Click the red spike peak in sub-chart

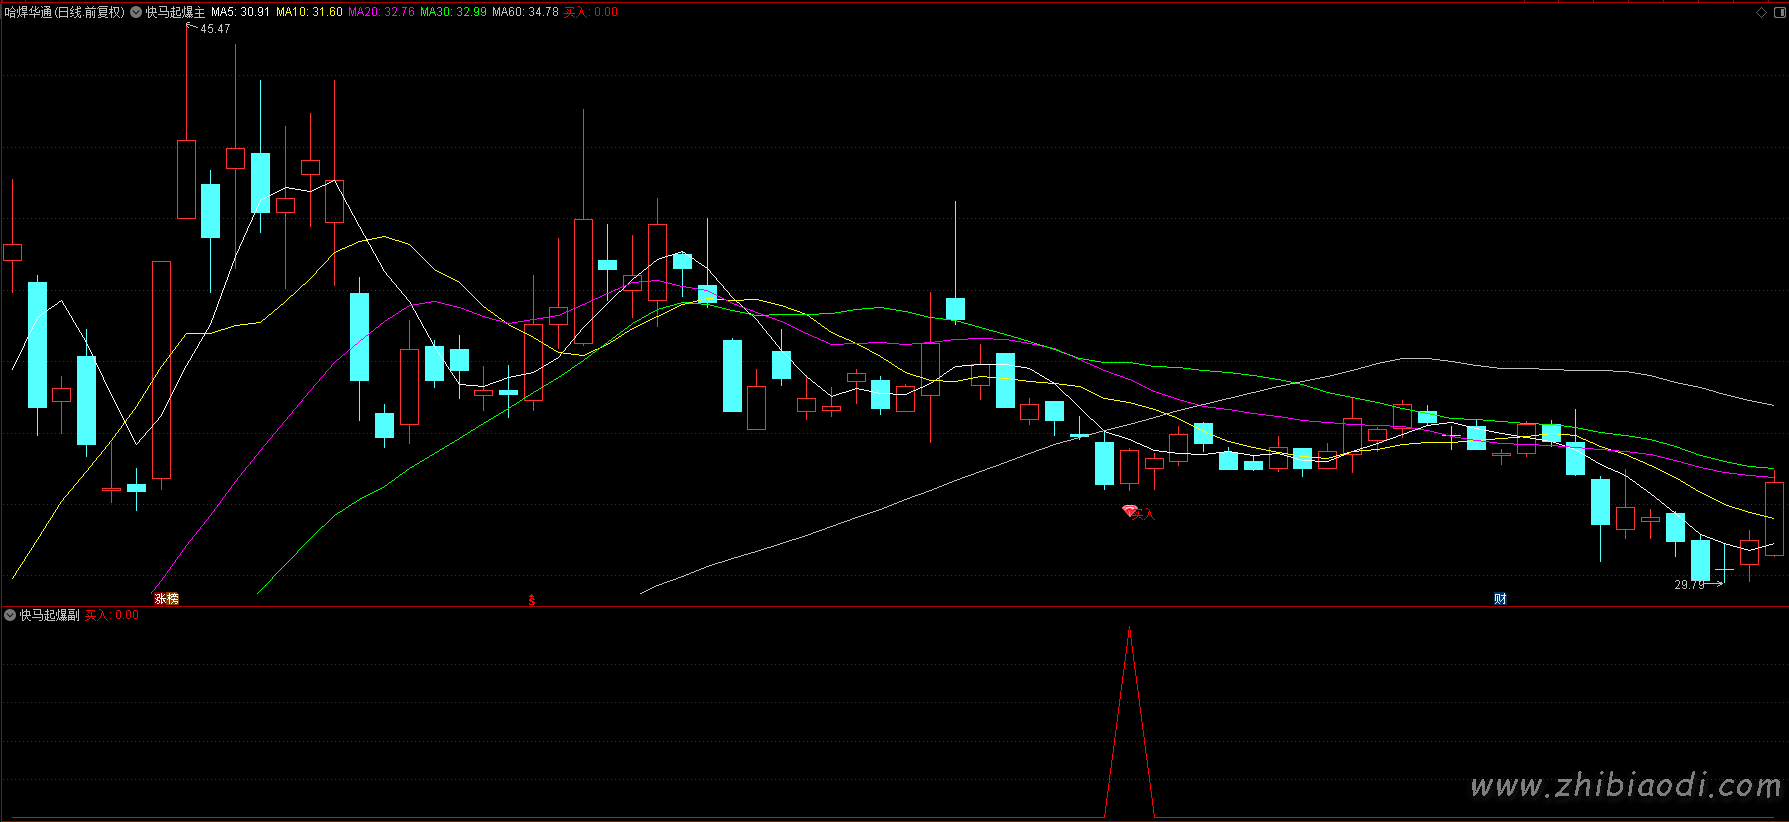click(x=1129, y=632)
